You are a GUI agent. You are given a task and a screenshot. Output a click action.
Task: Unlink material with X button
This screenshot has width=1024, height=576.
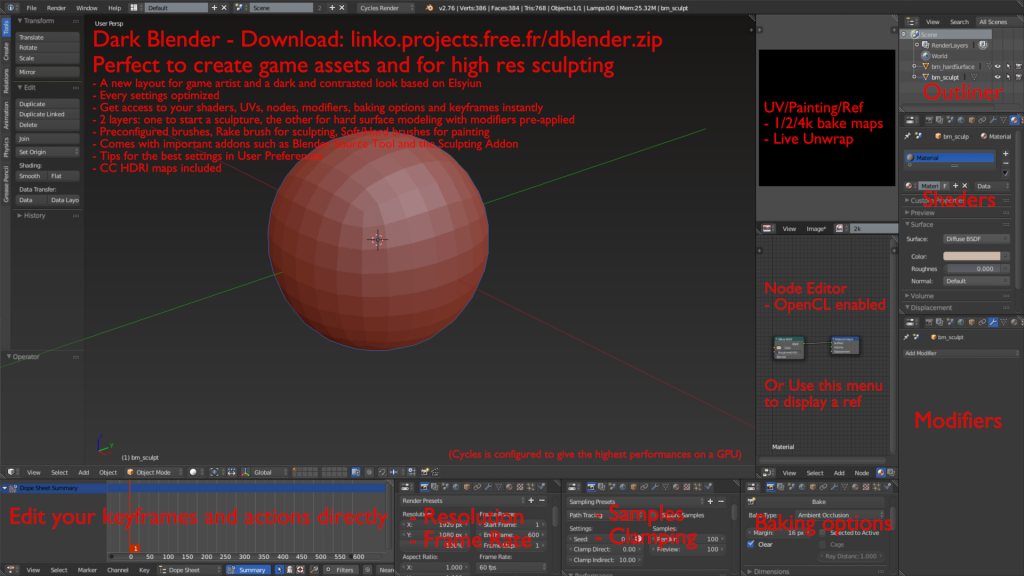(x=965, y=186)
